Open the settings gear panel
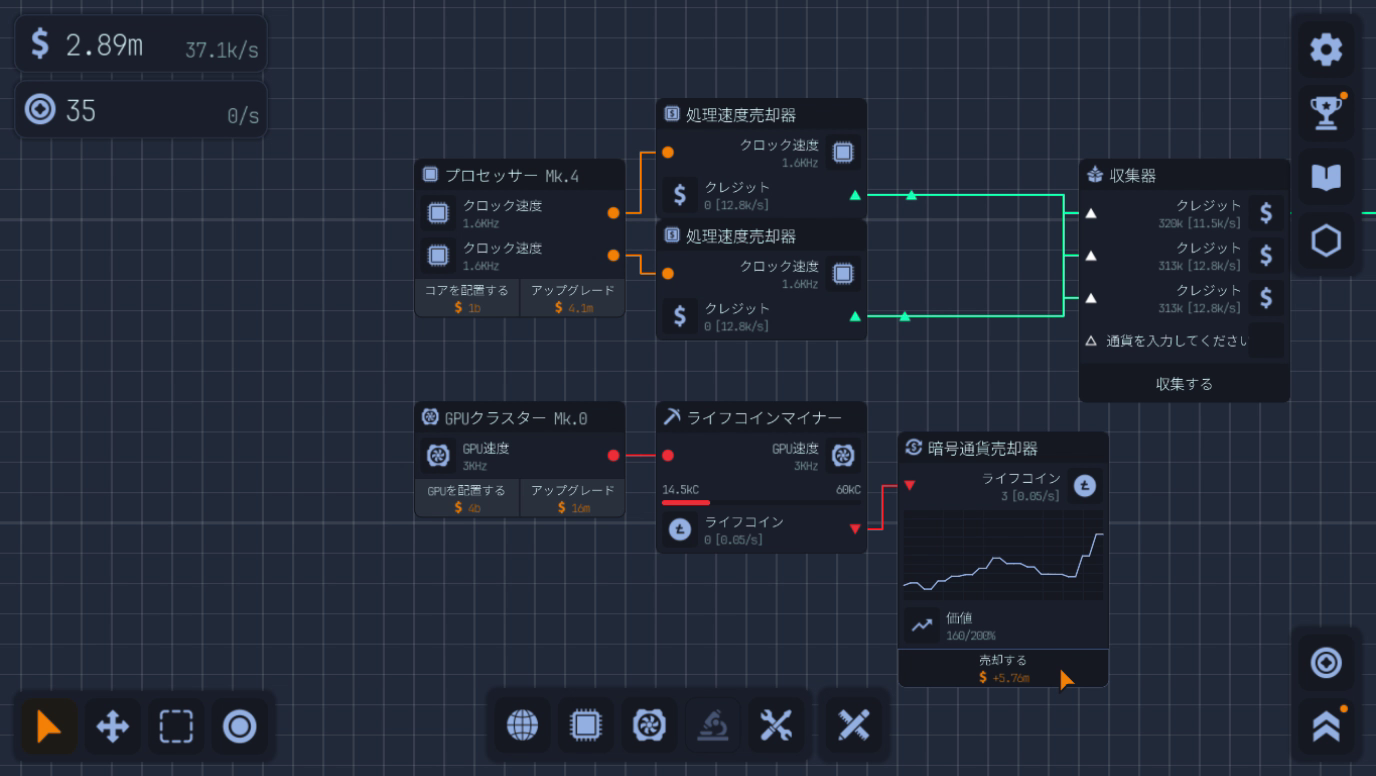The image size is (1376, 776). point(1326,49)
